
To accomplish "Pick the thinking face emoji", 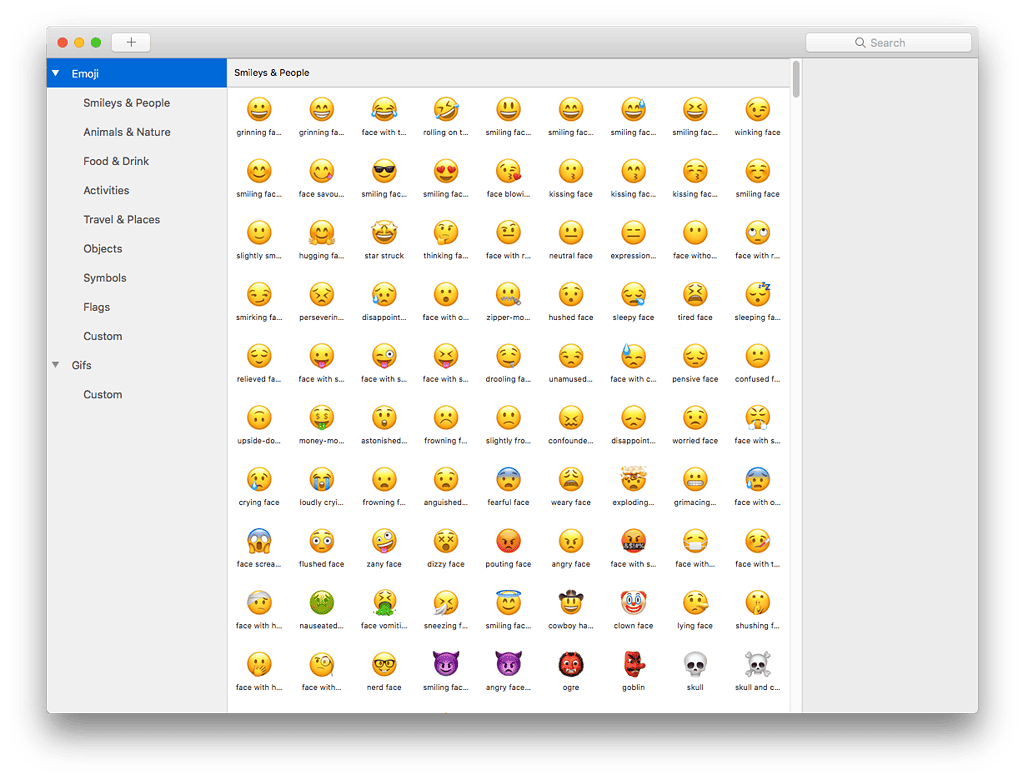I will (446, 233).
